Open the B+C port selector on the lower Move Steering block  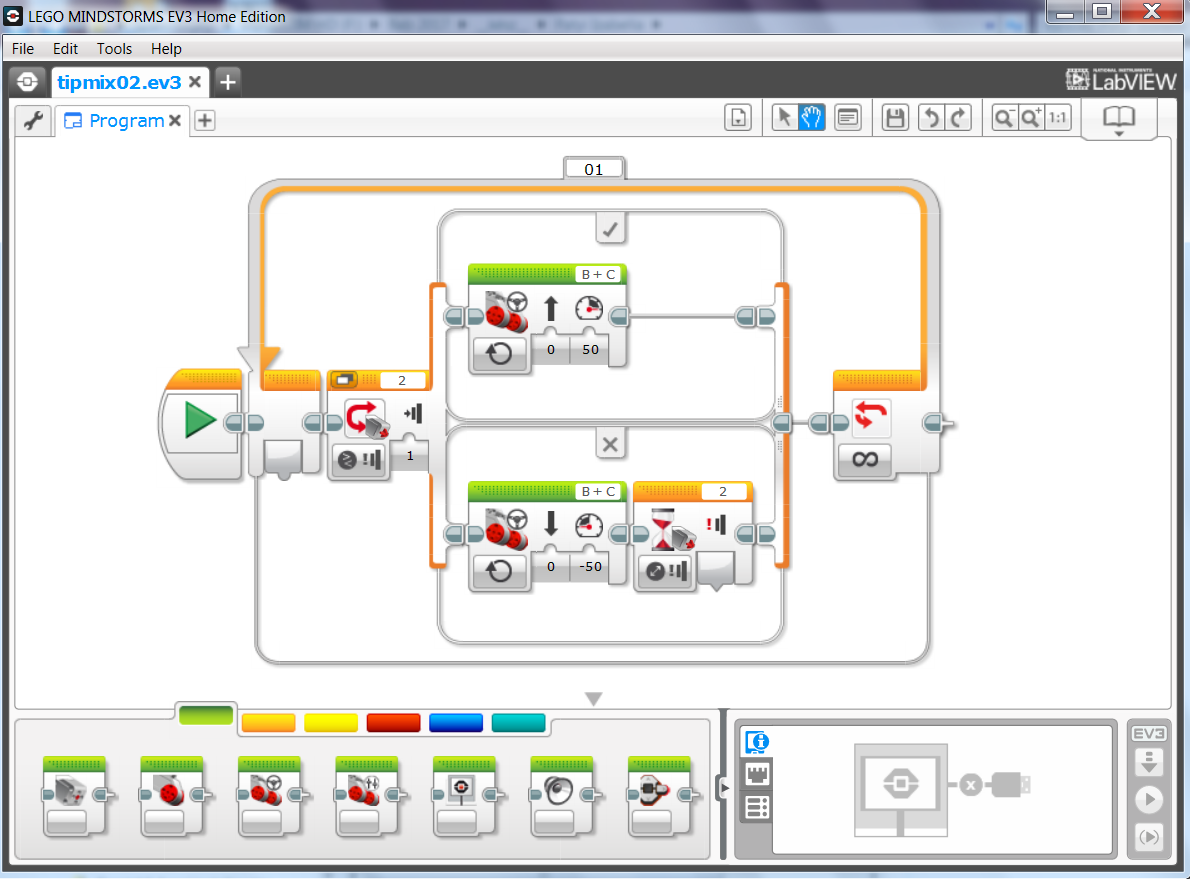[599, 491]
